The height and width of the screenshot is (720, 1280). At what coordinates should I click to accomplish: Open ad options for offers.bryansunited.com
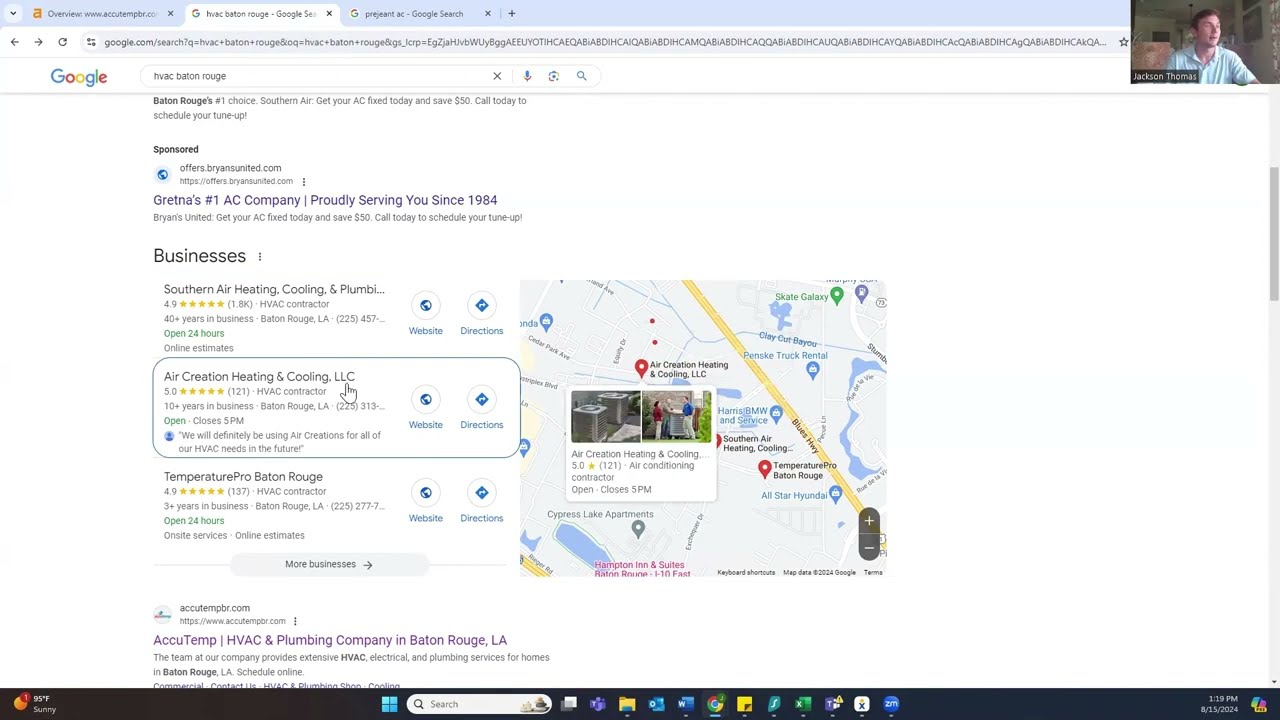(304, 182)
